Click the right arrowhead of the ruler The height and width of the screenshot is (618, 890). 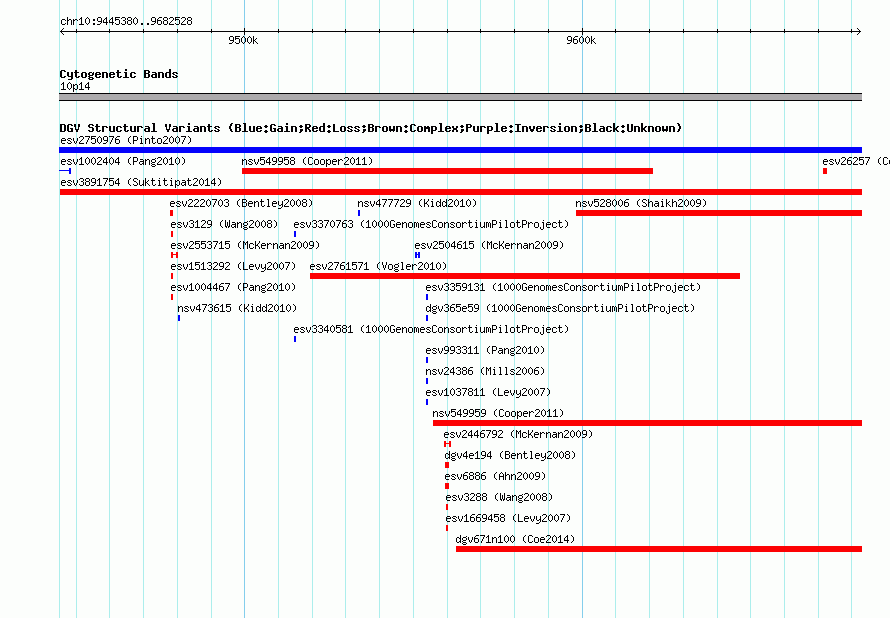858,32
